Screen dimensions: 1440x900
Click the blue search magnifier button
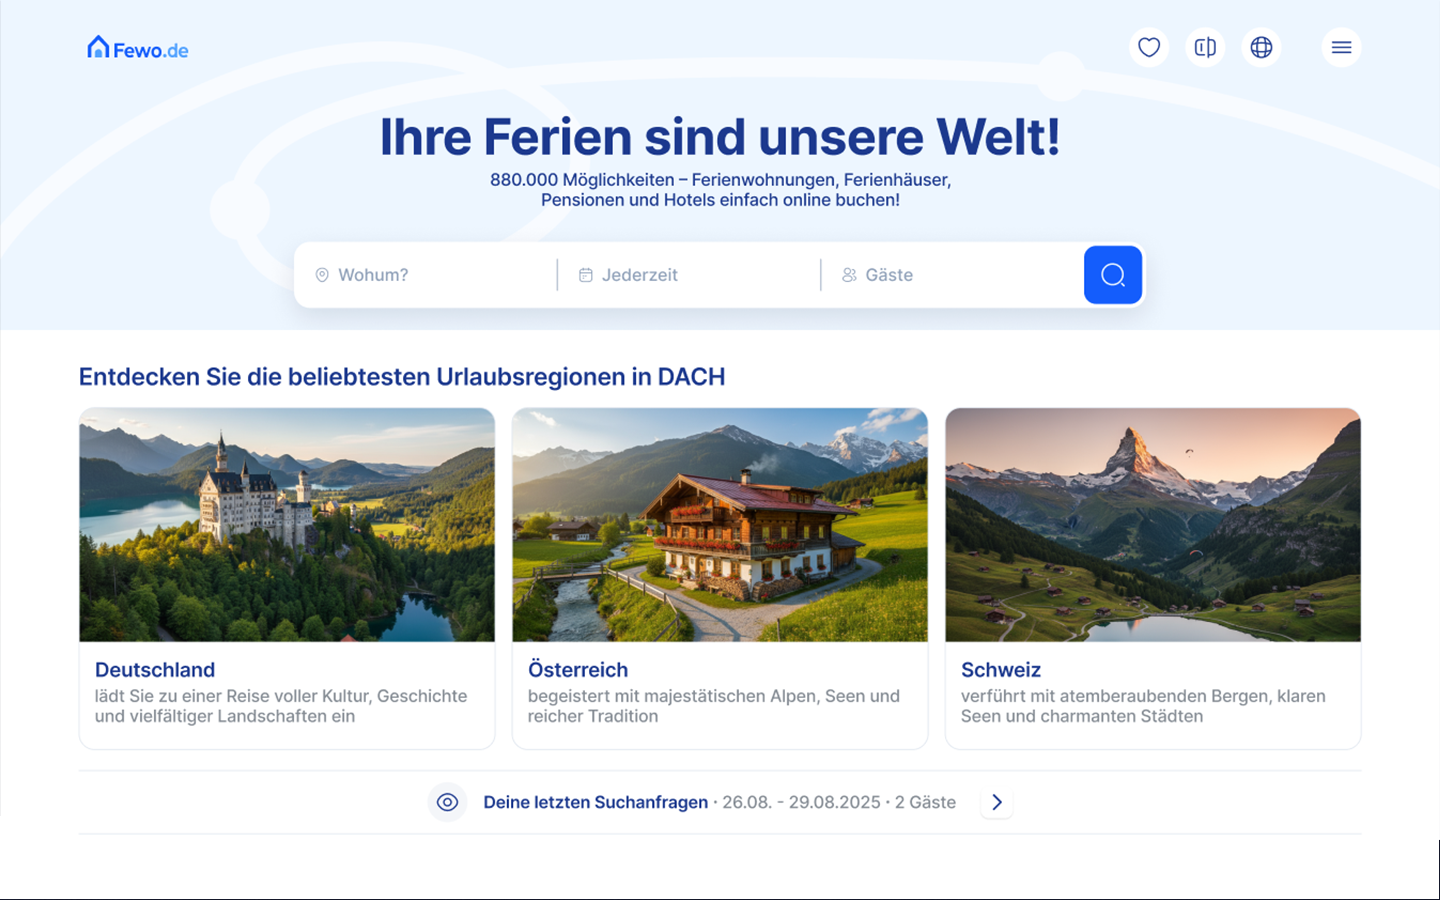tap(1113, 275)
